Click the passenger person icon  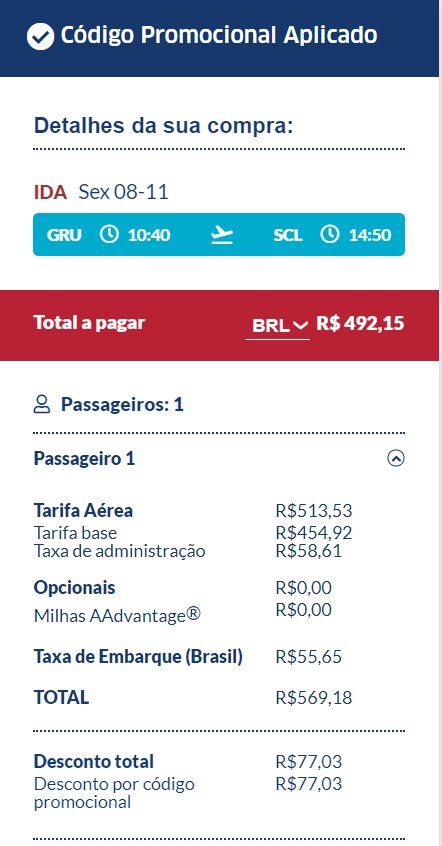point(42,404)
